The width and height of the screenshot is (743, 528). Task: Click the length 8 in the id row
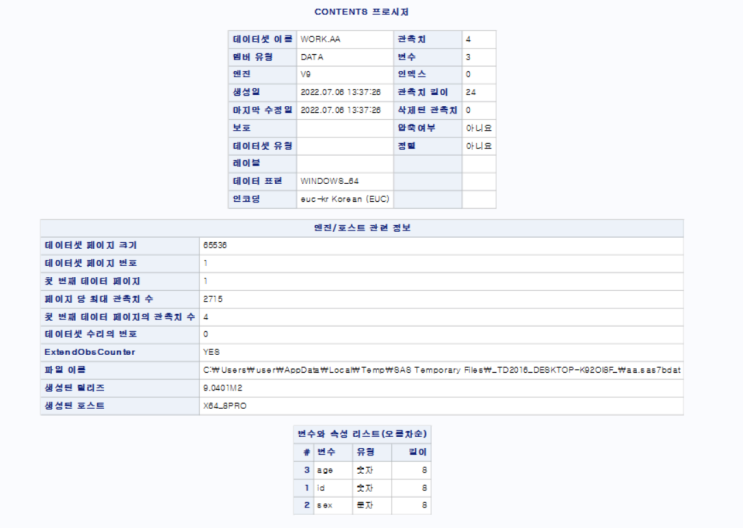pos(425,488)
